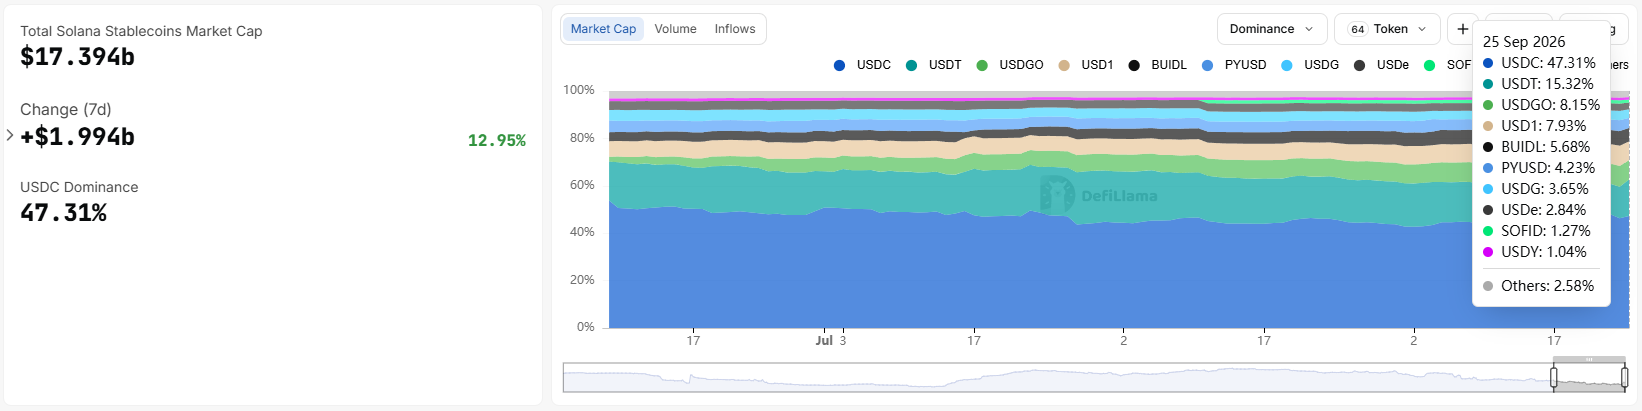Toggle the BUIDL legend series
This screenshot has height=411, width=1642.
[1158, 65]
